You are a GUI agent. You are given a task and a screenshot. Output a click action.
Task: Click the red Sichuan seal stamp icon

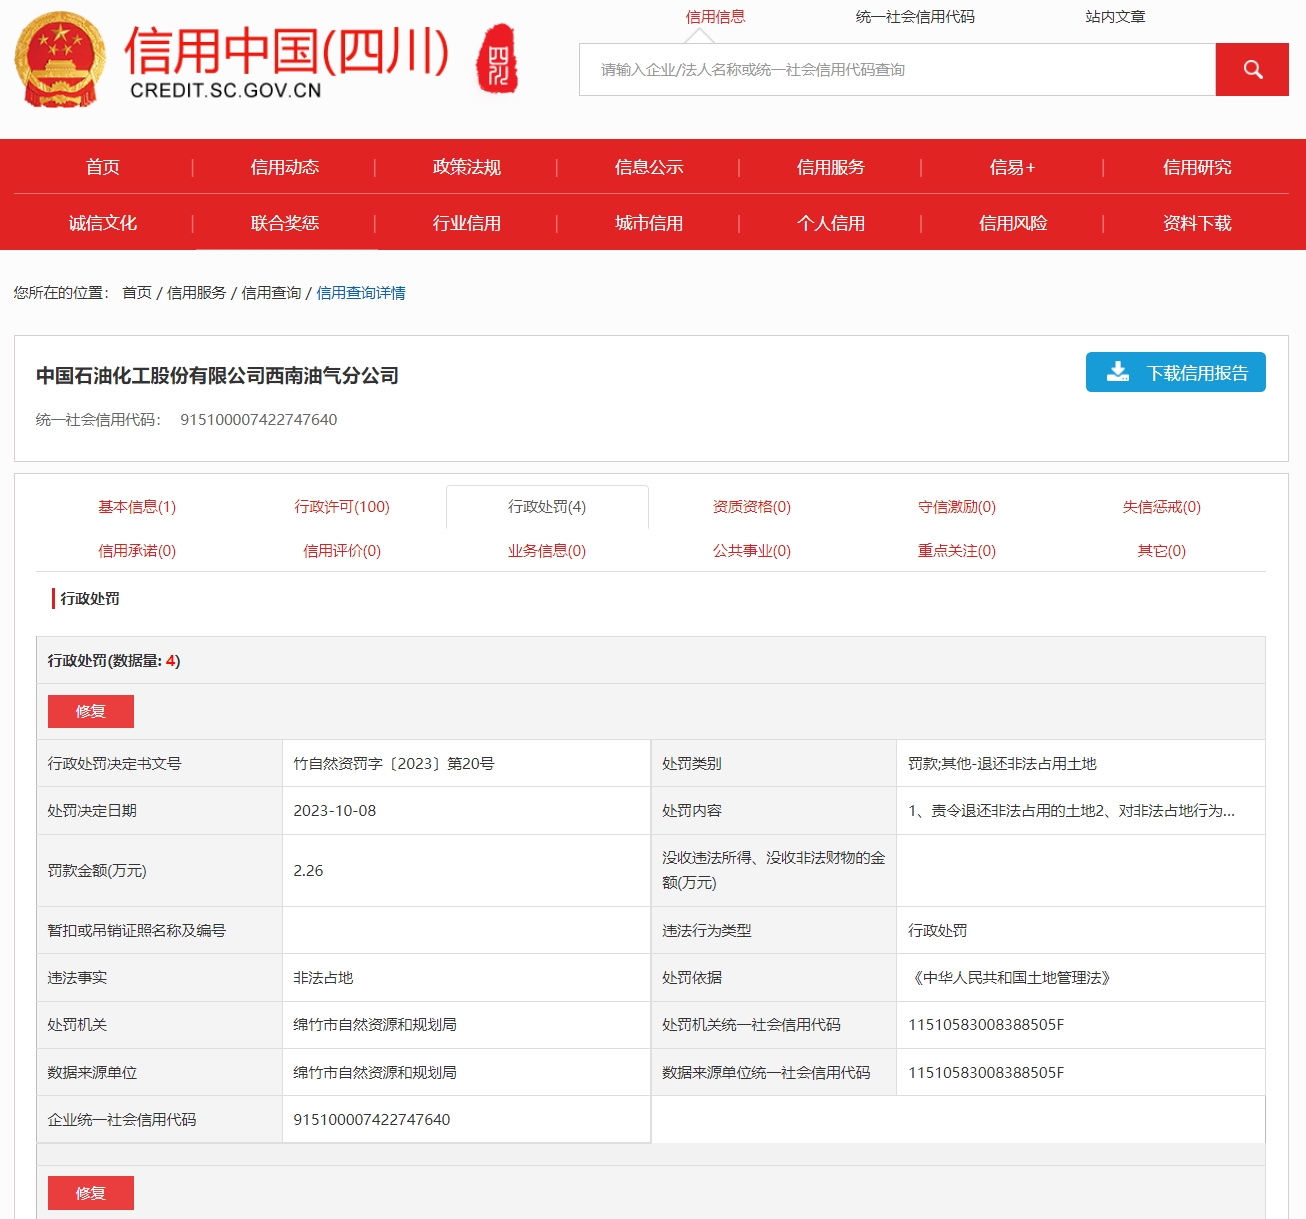[x=497, y=60]
